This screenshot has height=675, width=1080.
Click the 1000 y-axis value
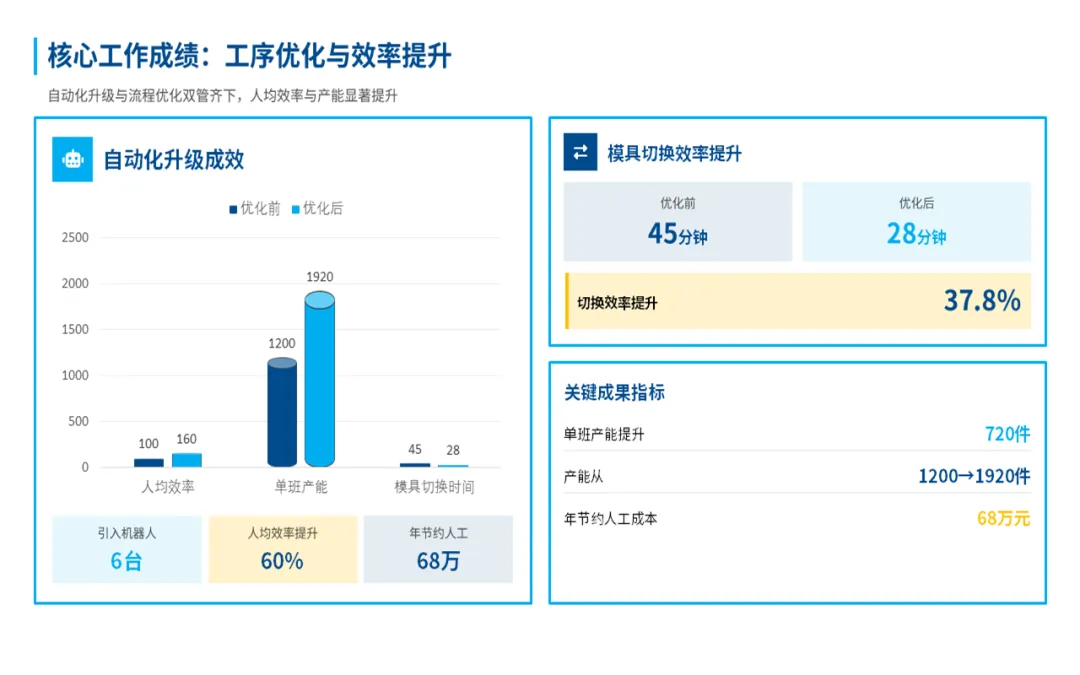tap(75, 375)
